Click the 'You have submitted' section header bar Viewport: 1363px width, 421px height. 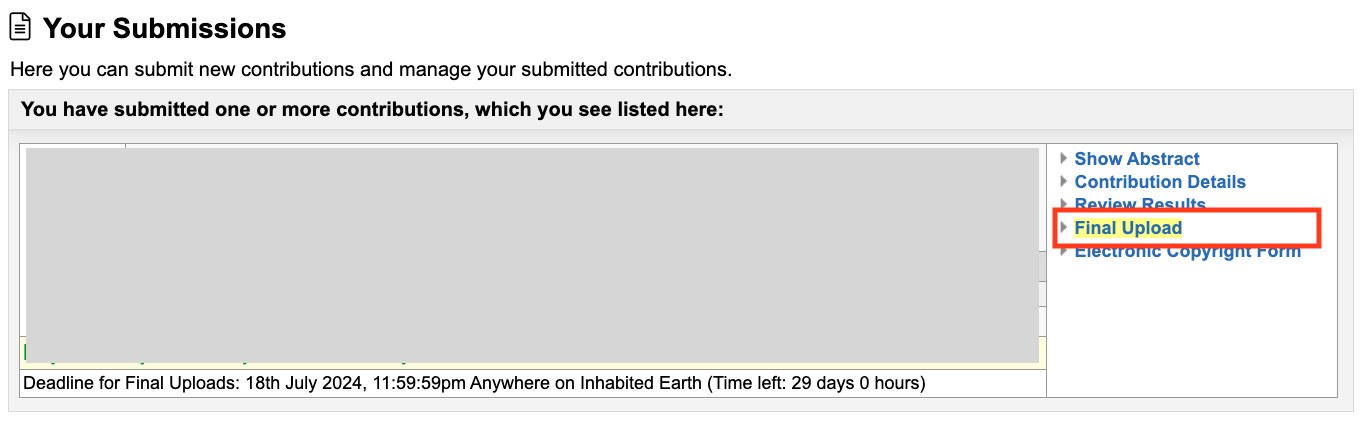pyautogui.click(x=681, y=109)
